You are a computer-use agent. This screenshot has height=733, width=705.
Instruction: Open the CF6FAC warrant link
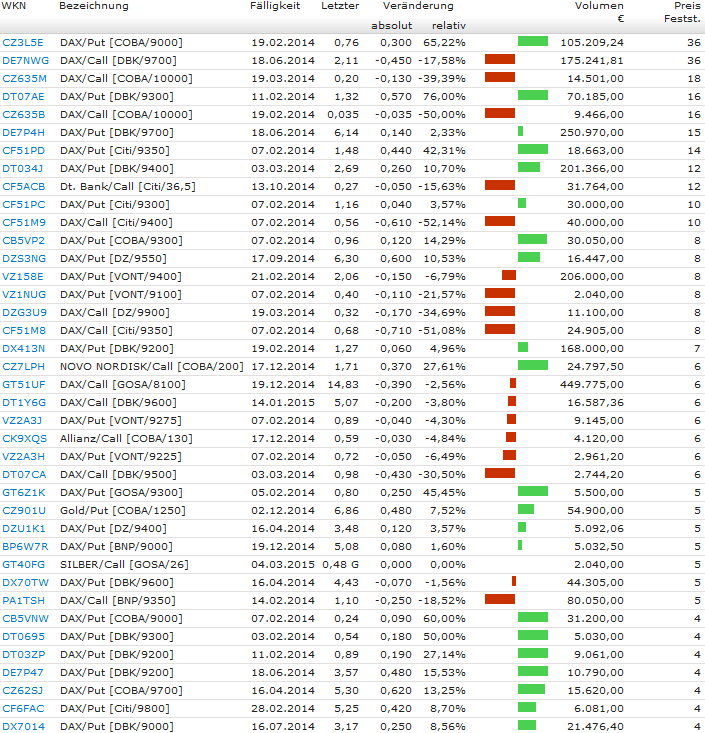click(x=23, y=709)
